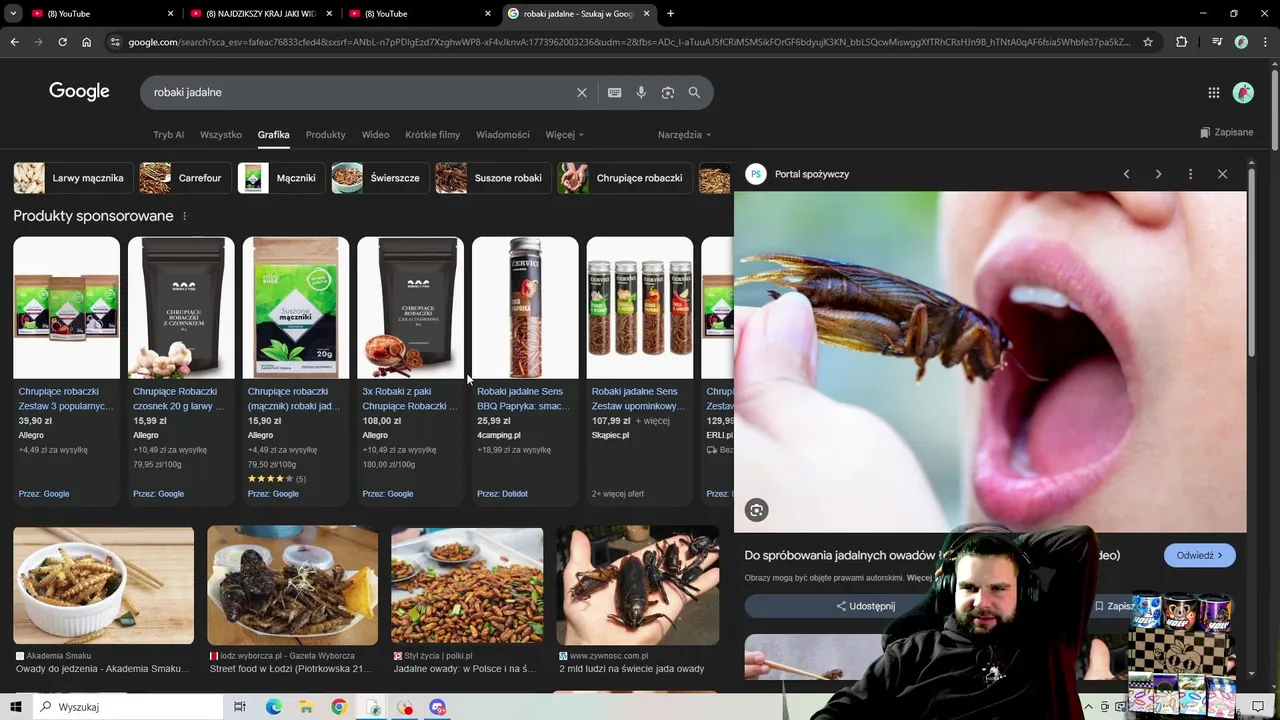Viewport: 1280px width, 720px height.
Task: Filter by Suszone robaki chip
Action: [x=492, y=178]
